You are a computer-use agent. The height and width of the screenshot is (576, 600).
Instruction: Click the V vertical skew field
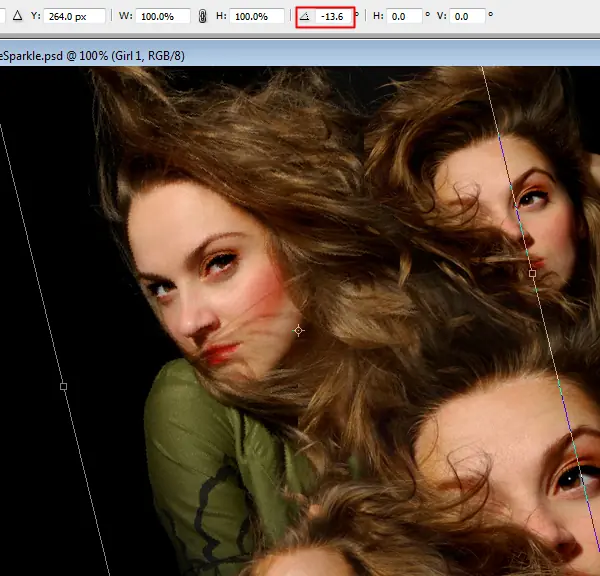467,17
